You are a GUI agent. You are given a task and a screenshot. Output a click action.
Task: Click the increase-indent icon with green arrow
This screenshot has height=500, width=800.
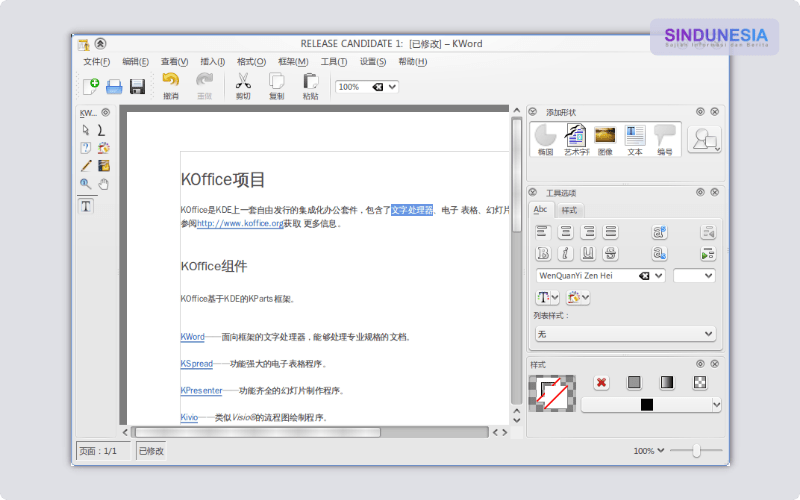coord(708,253)
